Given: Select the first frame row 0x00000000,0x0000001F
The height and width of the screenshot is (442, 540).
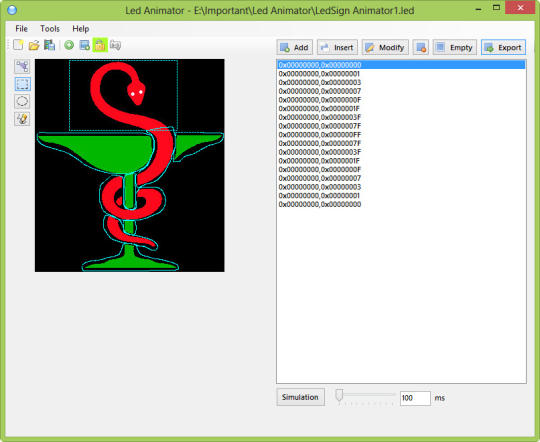Looking at the screenshot, I should click(x=401, y=109).
